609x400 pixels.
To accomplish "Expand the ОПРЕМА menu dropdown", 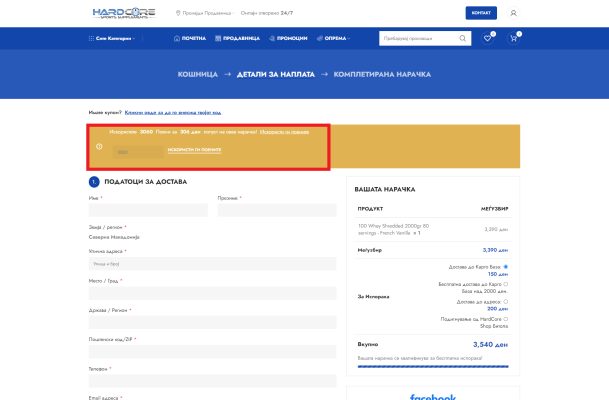I will coord(336,38).
